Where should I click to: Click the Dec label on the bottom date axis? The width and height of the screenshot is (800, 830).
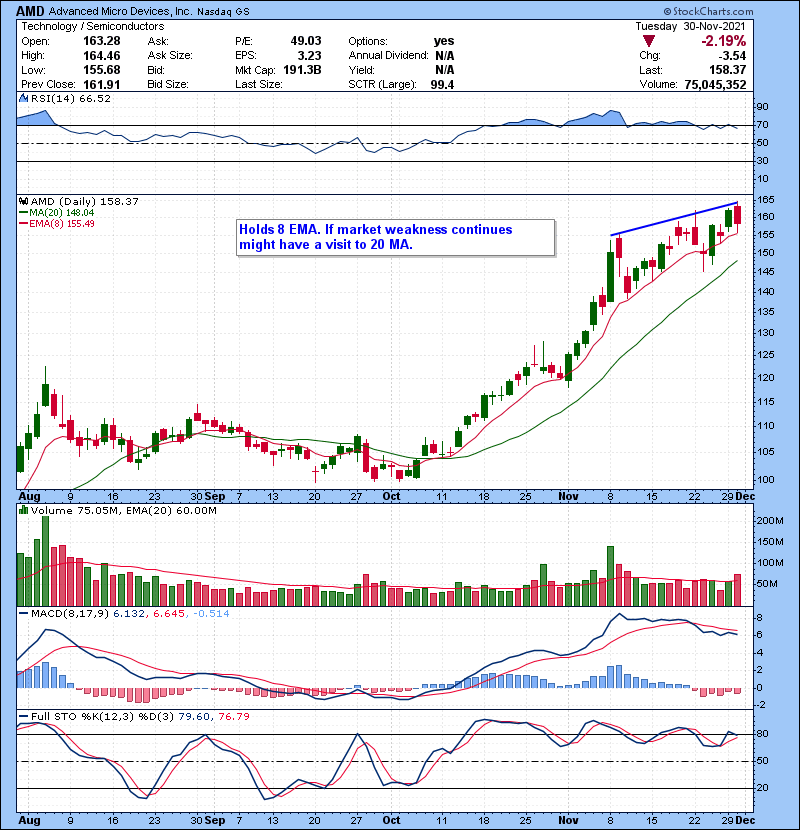[745, 820]
